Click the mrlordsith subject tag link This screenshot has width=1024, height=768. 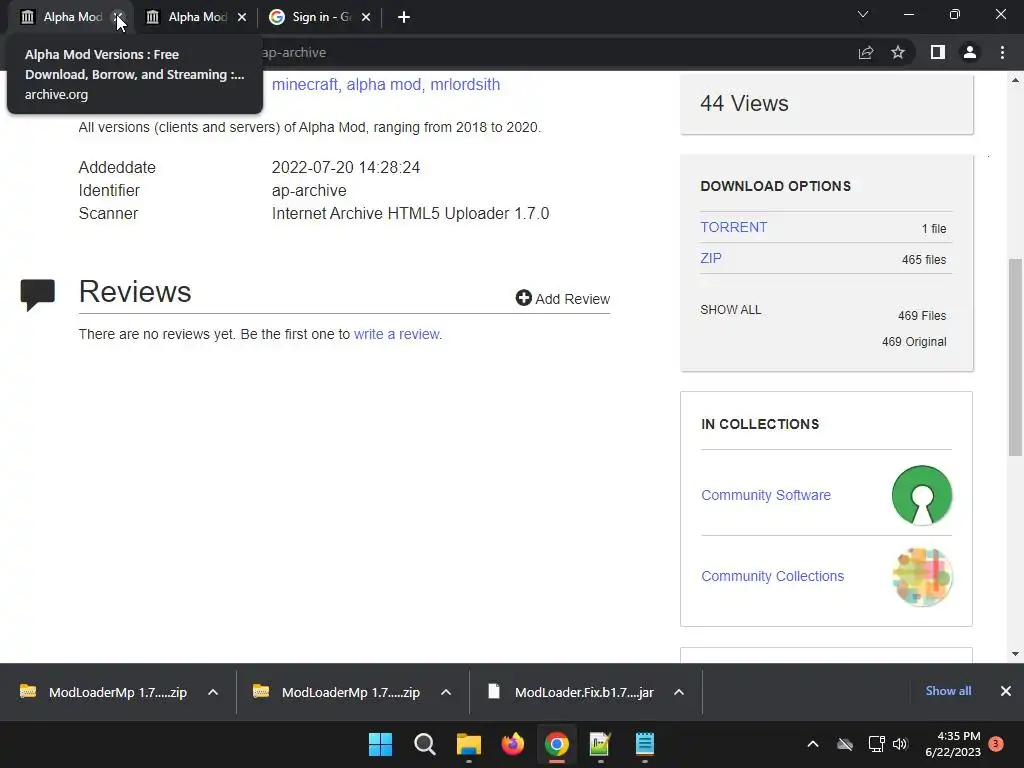[465, 84]
